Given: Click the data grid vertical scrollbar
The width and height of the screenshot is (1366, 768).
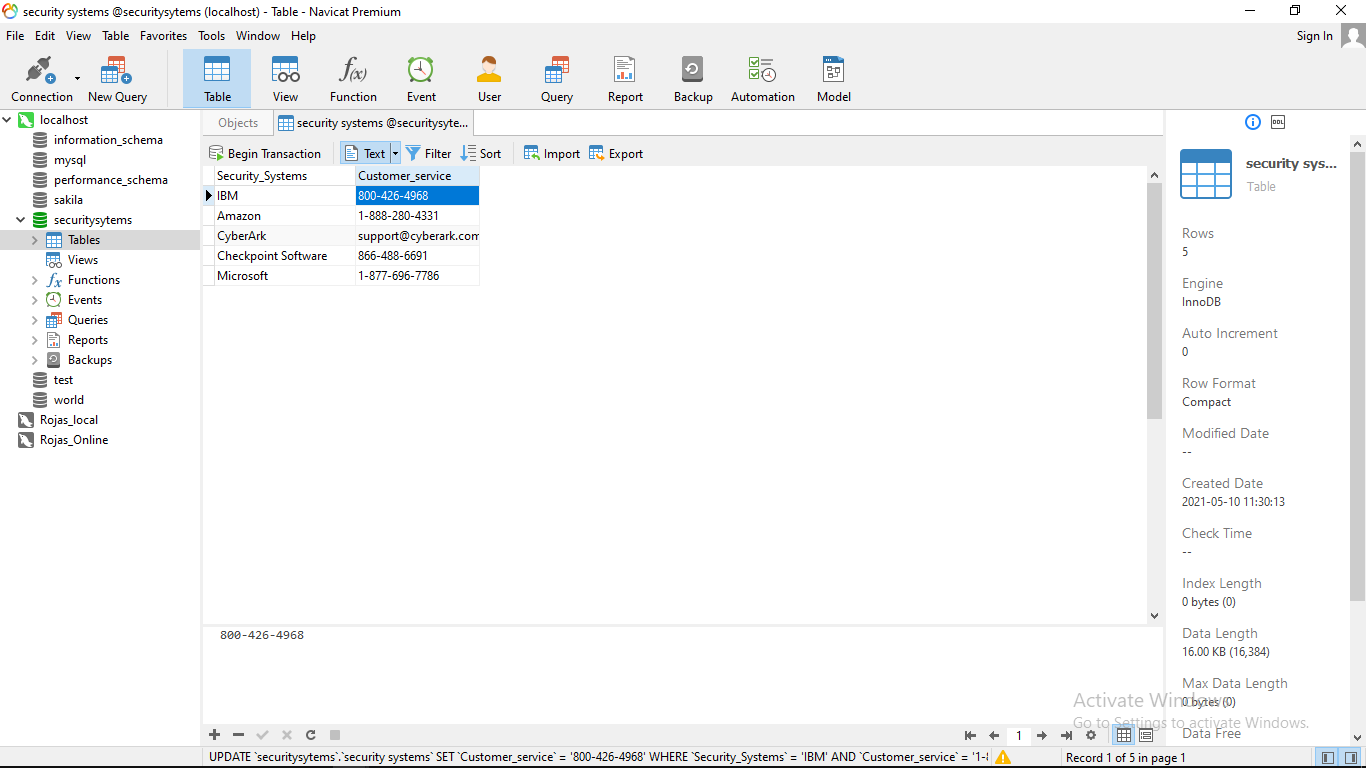Looking at the screenshot, I should tap(1154, 300).
